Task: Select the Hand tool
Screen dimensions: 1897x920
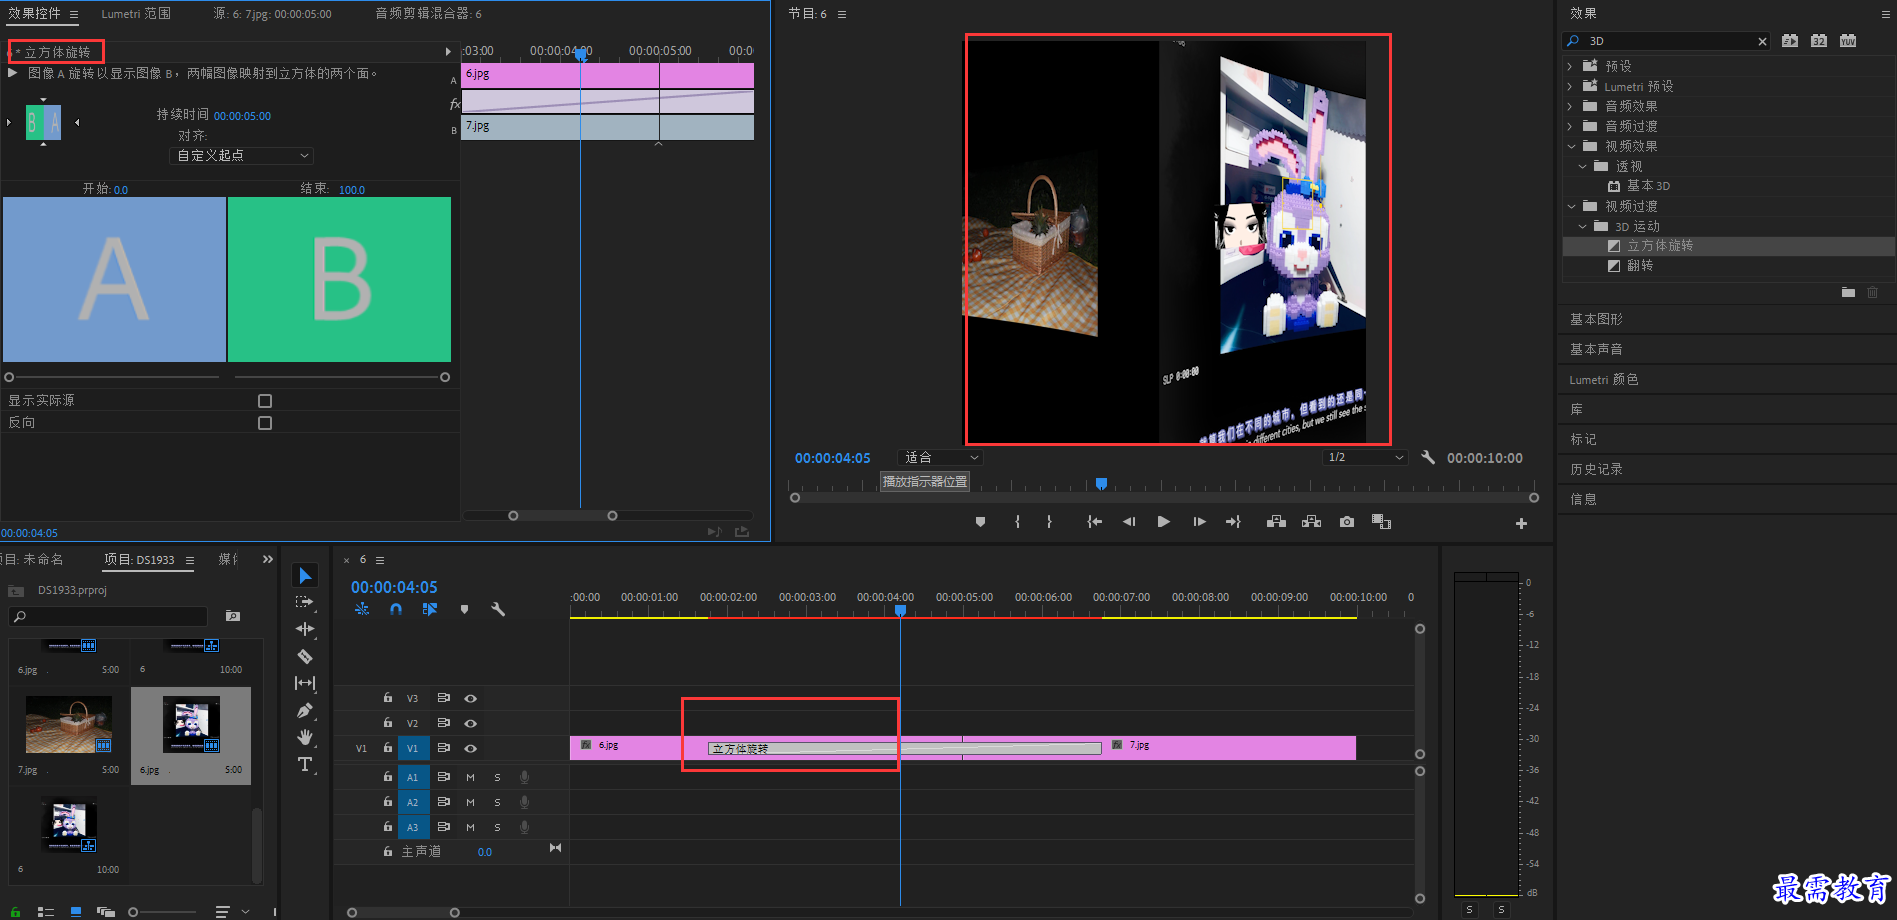Action: tap(305, 737)
